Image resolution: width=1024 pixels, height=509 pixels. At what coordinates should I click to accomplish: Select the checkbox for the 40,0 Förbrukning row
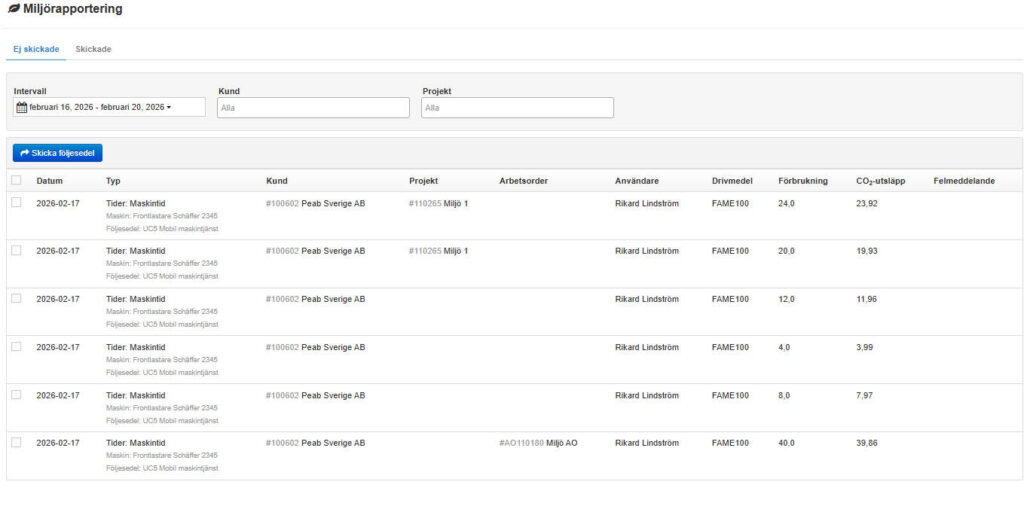pyautogui.click(x=16, y=442)
